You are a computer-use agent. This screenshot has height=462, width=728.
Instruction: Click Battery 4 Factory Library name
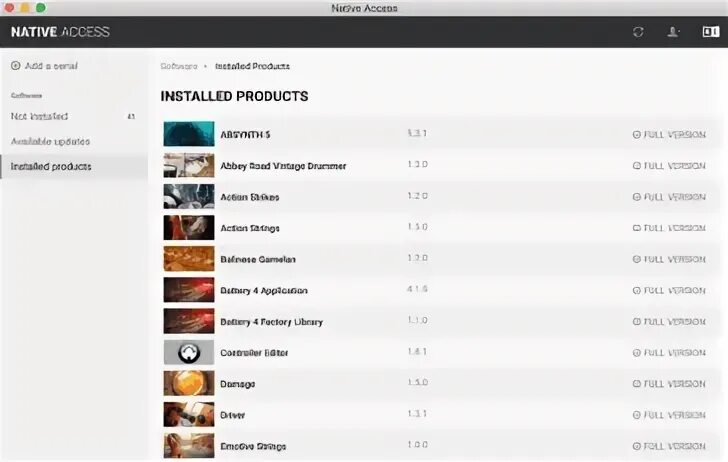tap(272, 321)
